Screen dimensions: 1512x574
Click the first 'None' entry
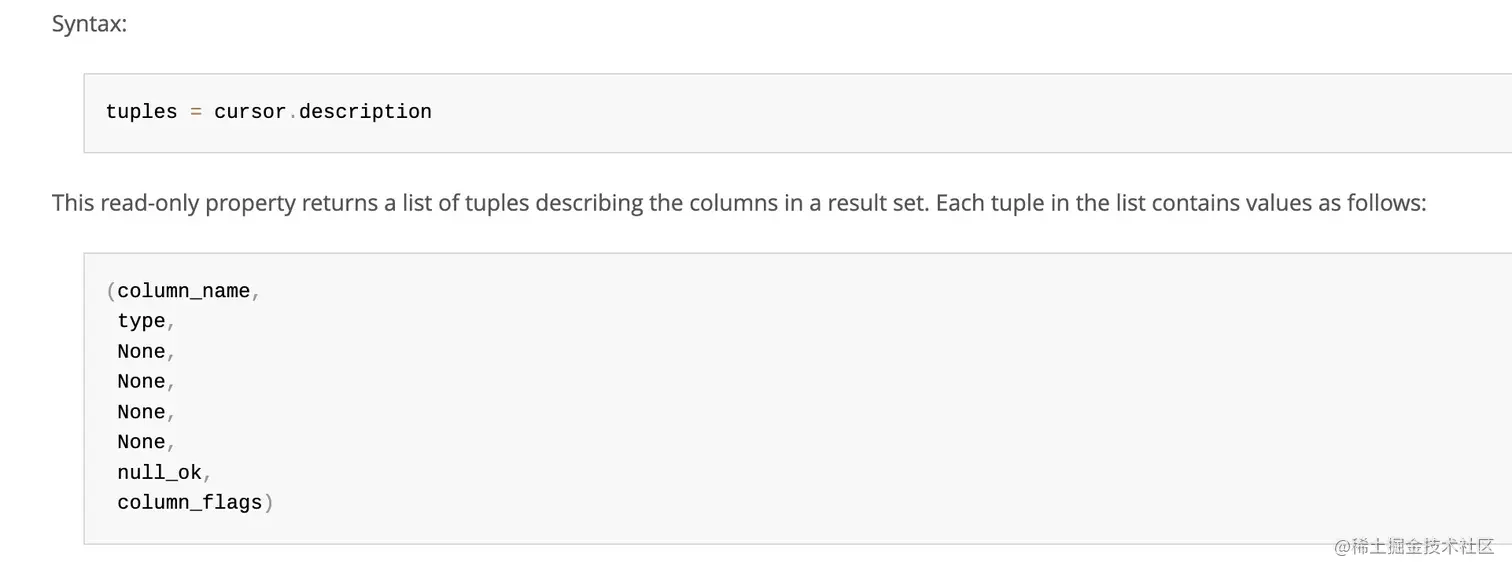pyautogui.click(x=141, y=352)
